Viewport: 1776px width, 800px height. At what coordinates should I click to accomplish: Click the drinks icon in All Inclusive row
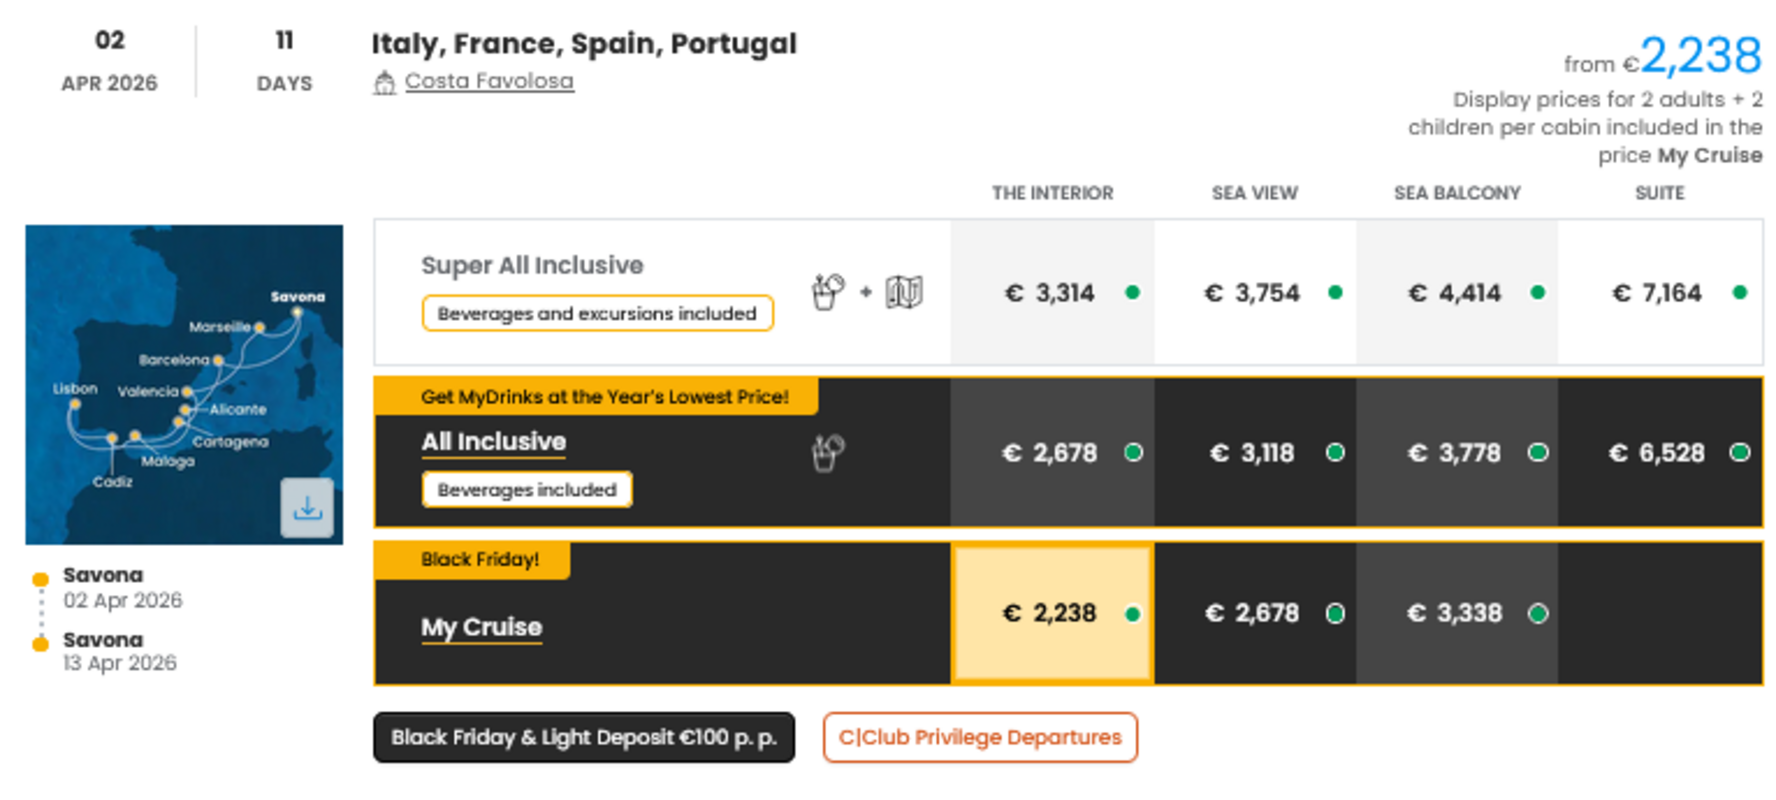click(827, 453)
